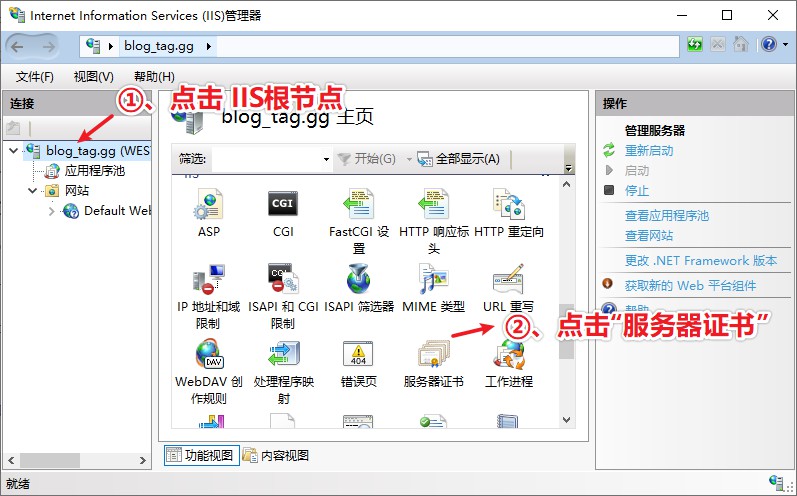The height and width of the screenshot is (496, 797).
Task: Expand the Default Web site node
Action: coord(52,211)
